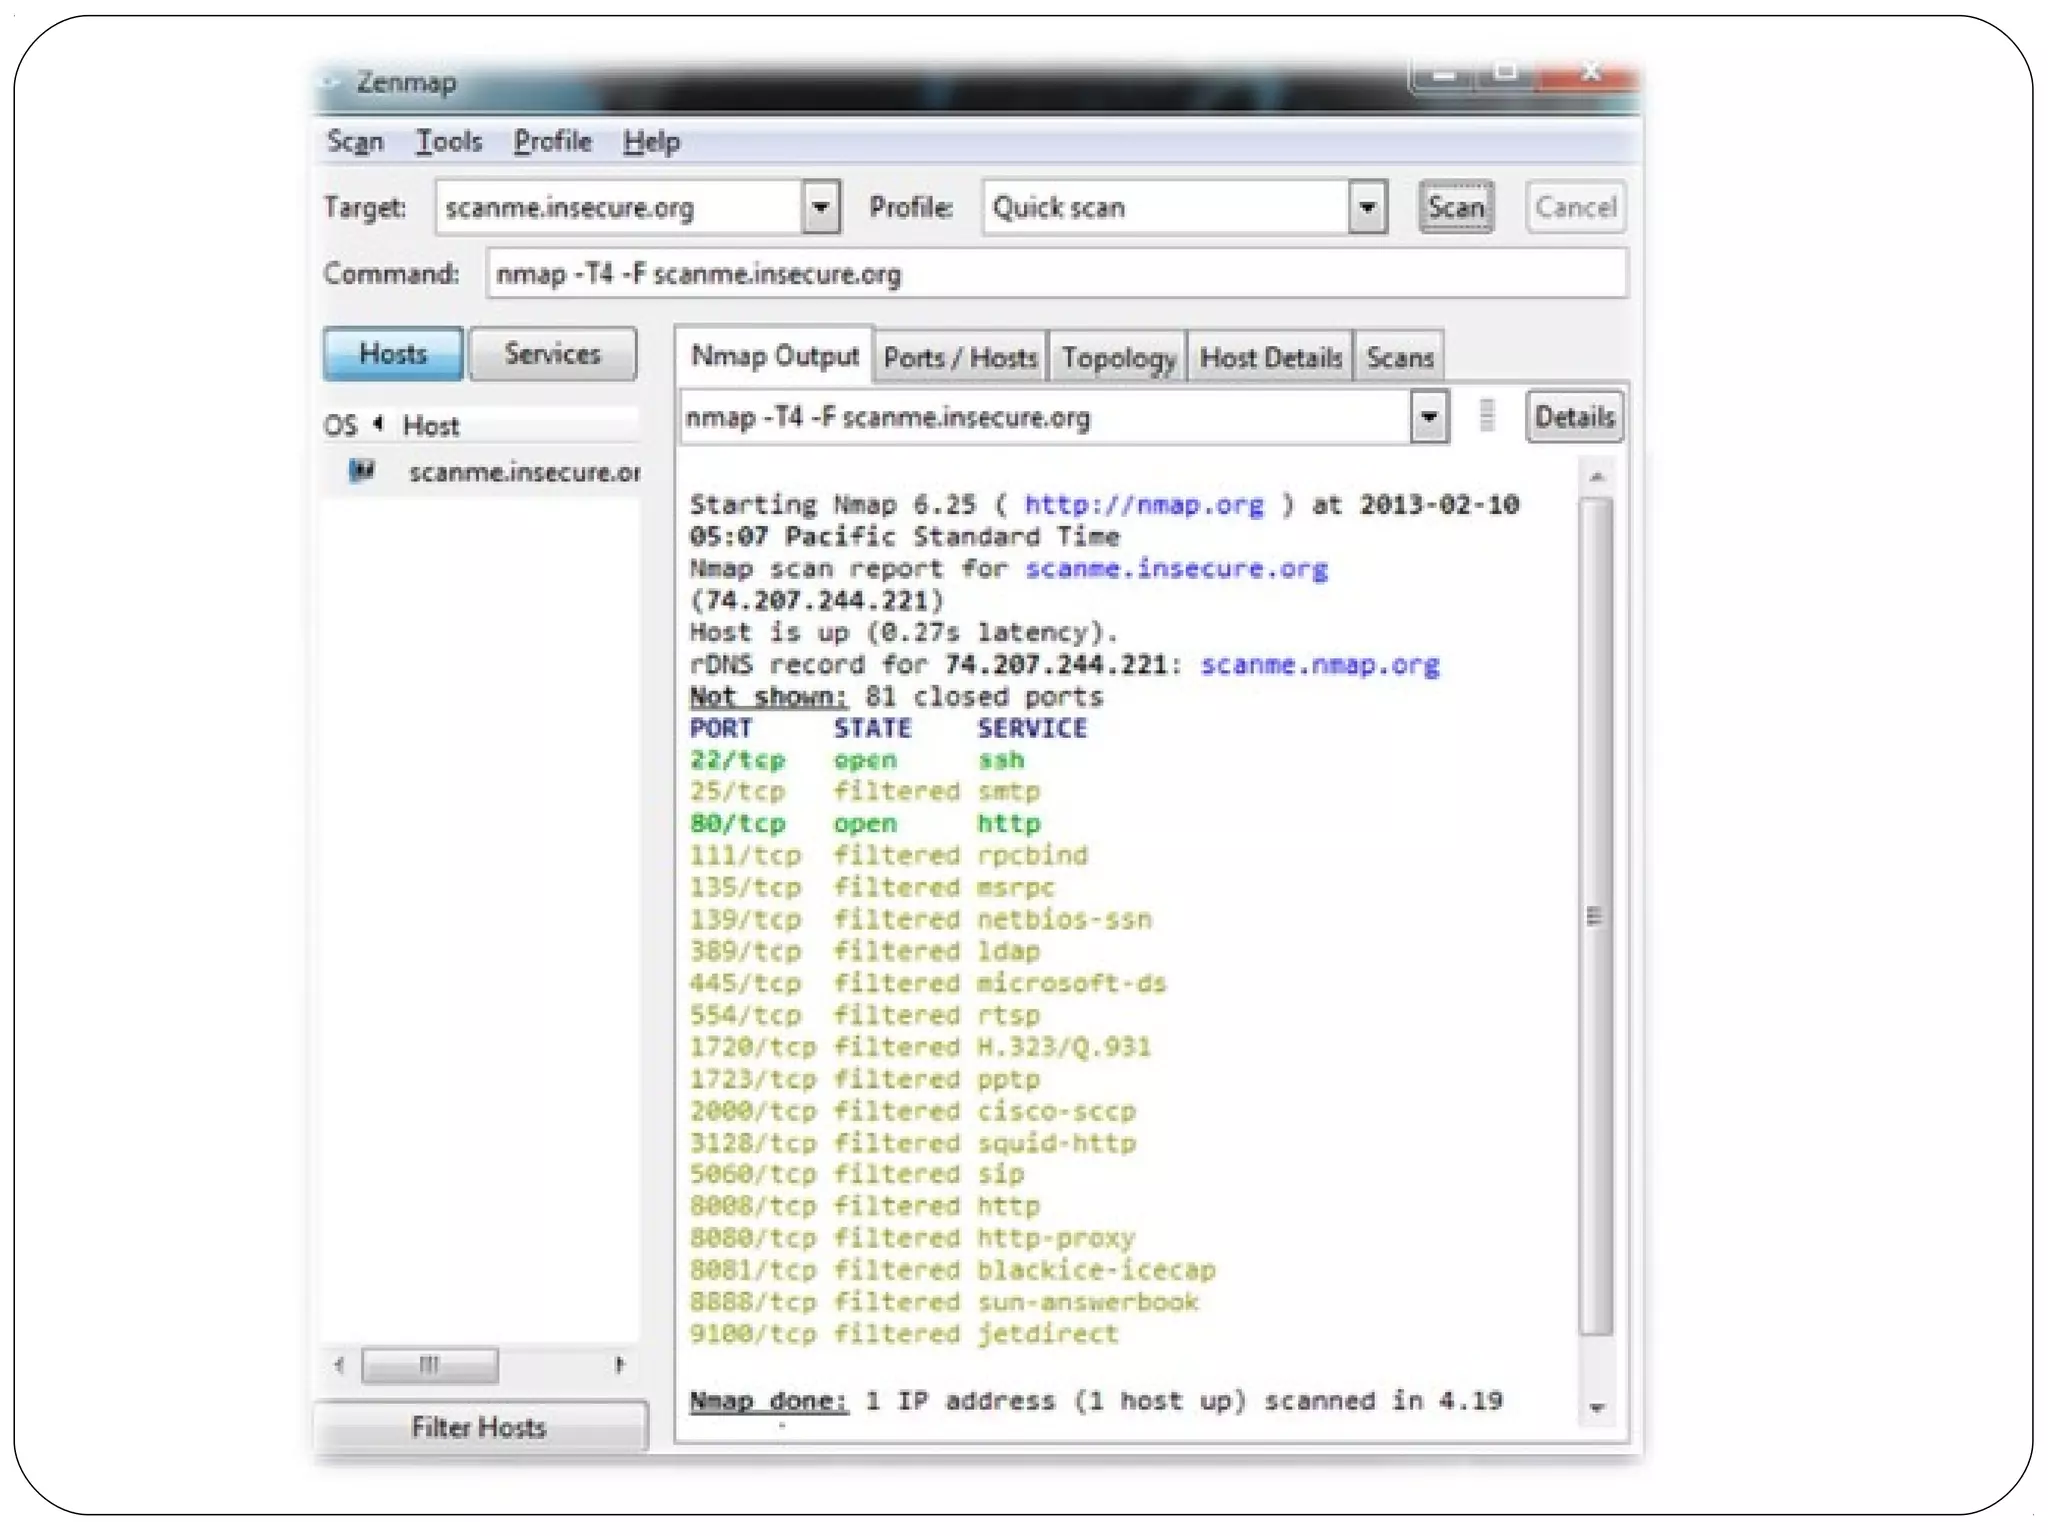Expand the Target dropdown list
Image resolution: width=2048 pixels, height=1536 pixels.
click(820, 208)
